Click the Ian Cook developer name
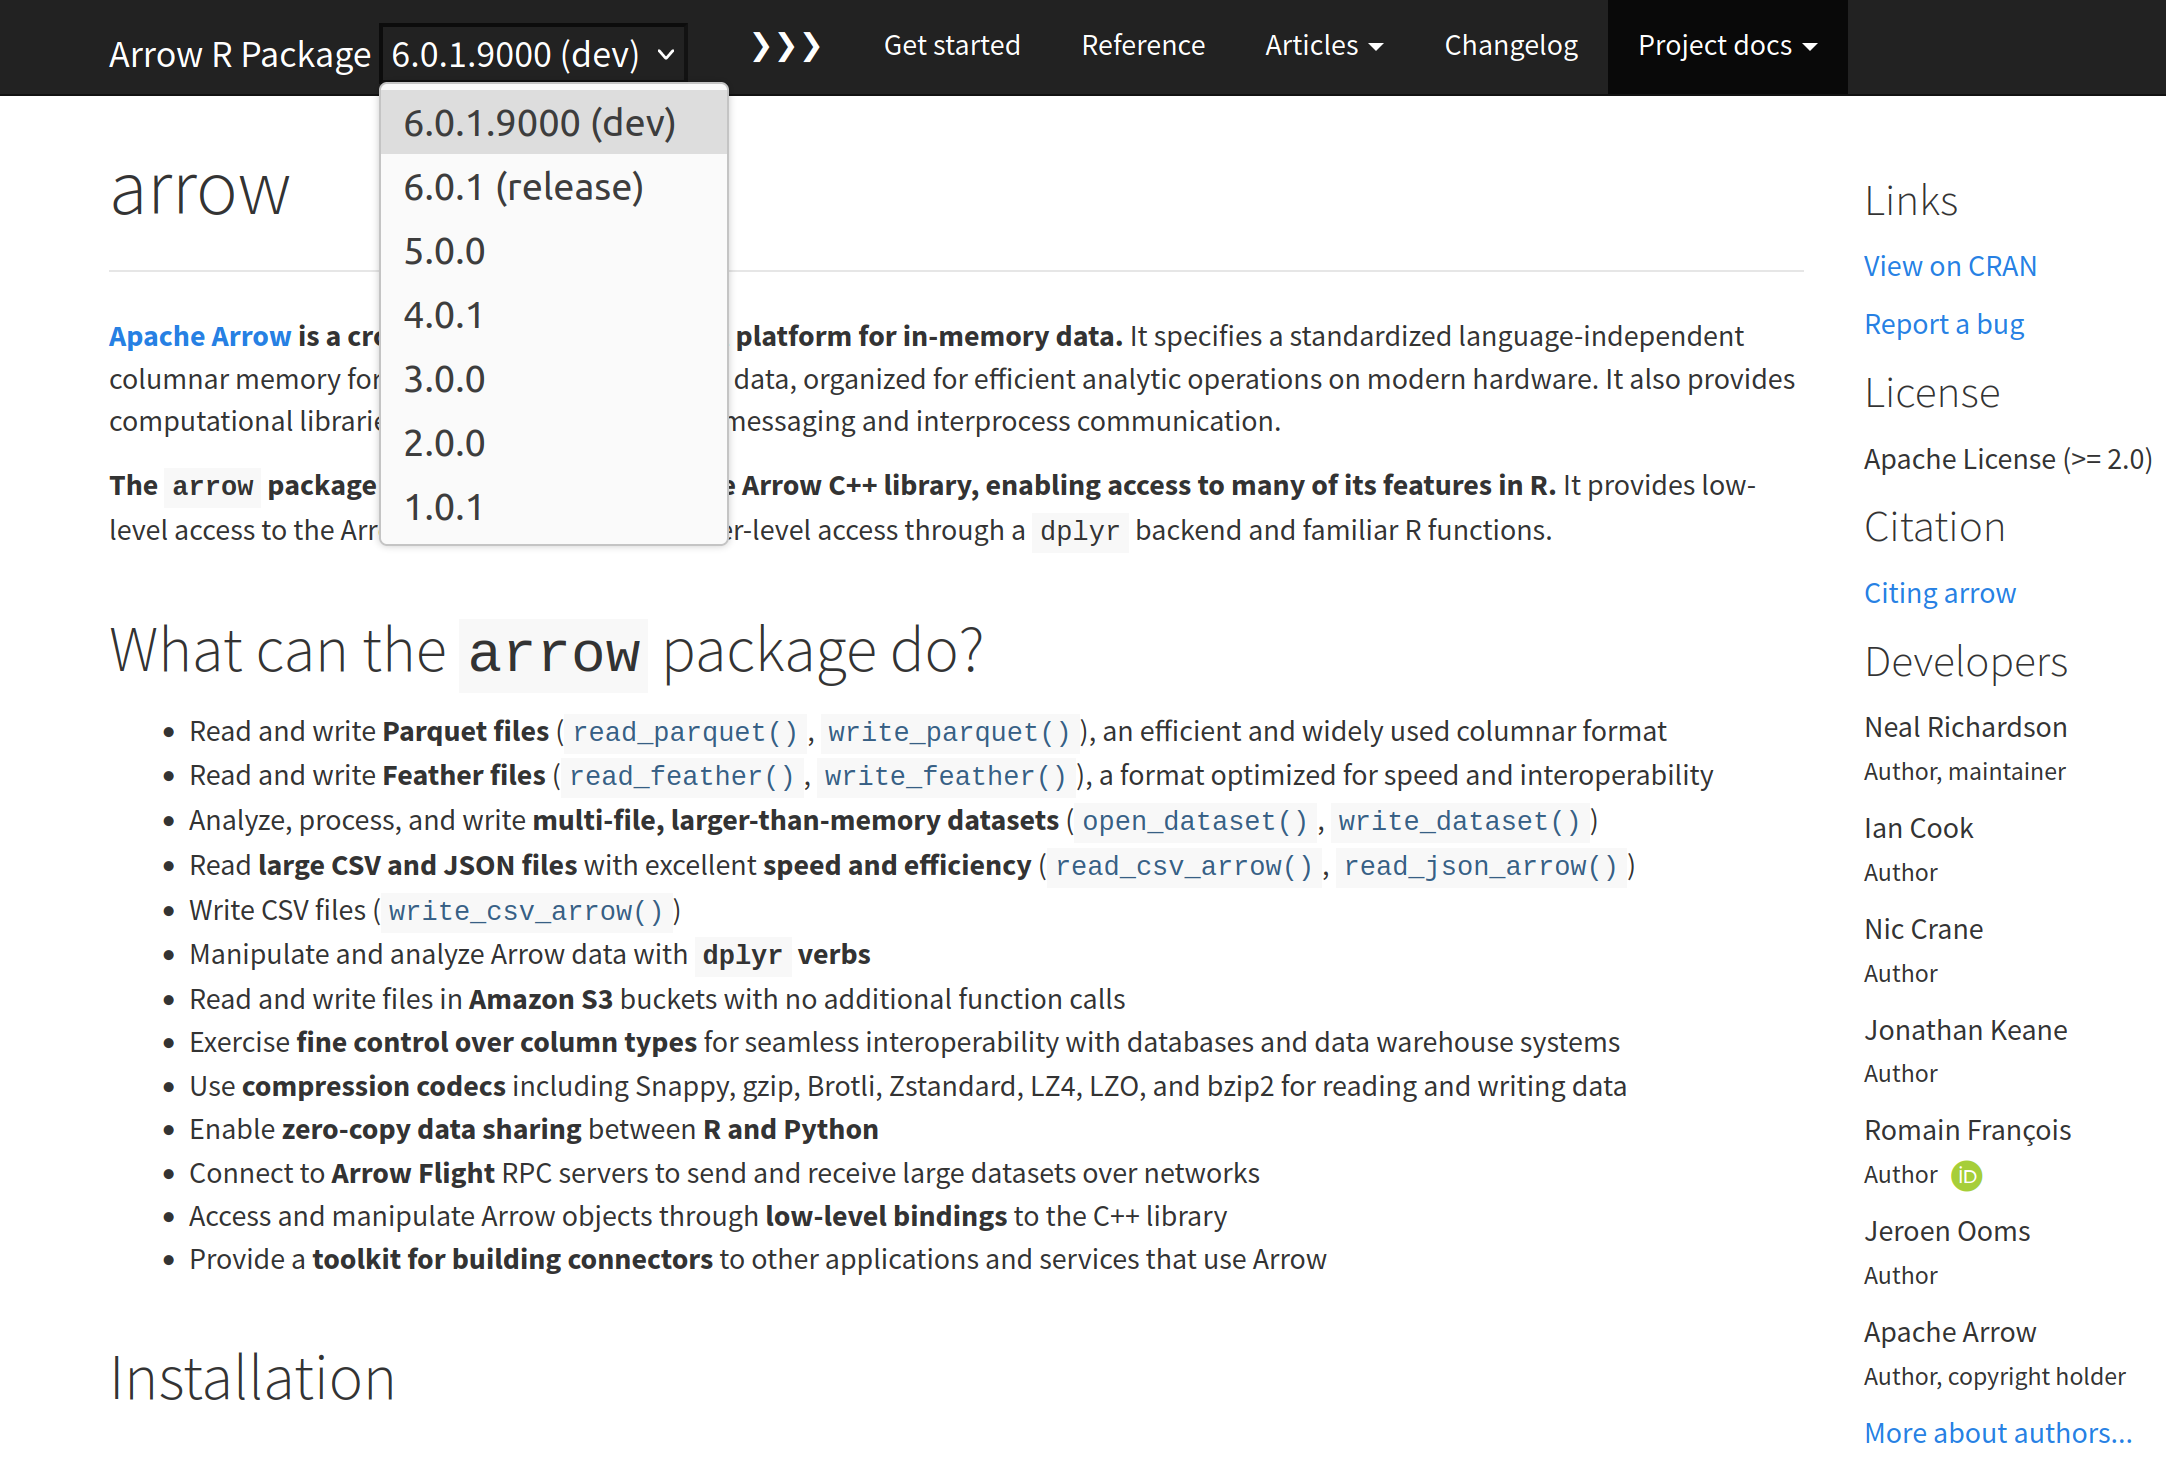2166x1457 pixels. (1918, 828)
